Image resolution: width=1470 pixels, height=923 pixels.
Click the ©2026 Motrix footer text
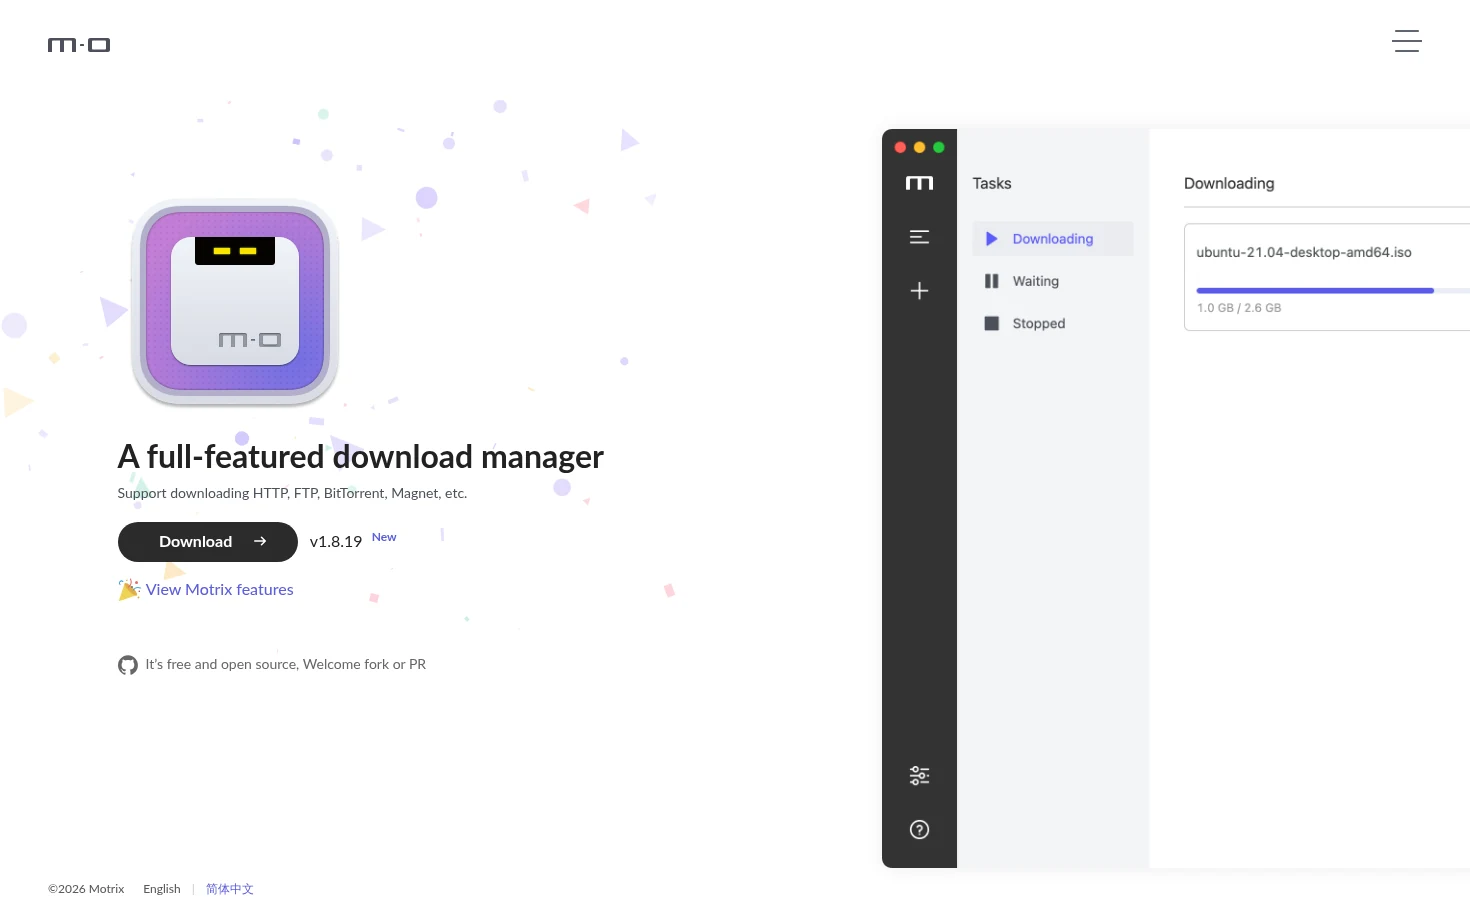coord(86,889)
